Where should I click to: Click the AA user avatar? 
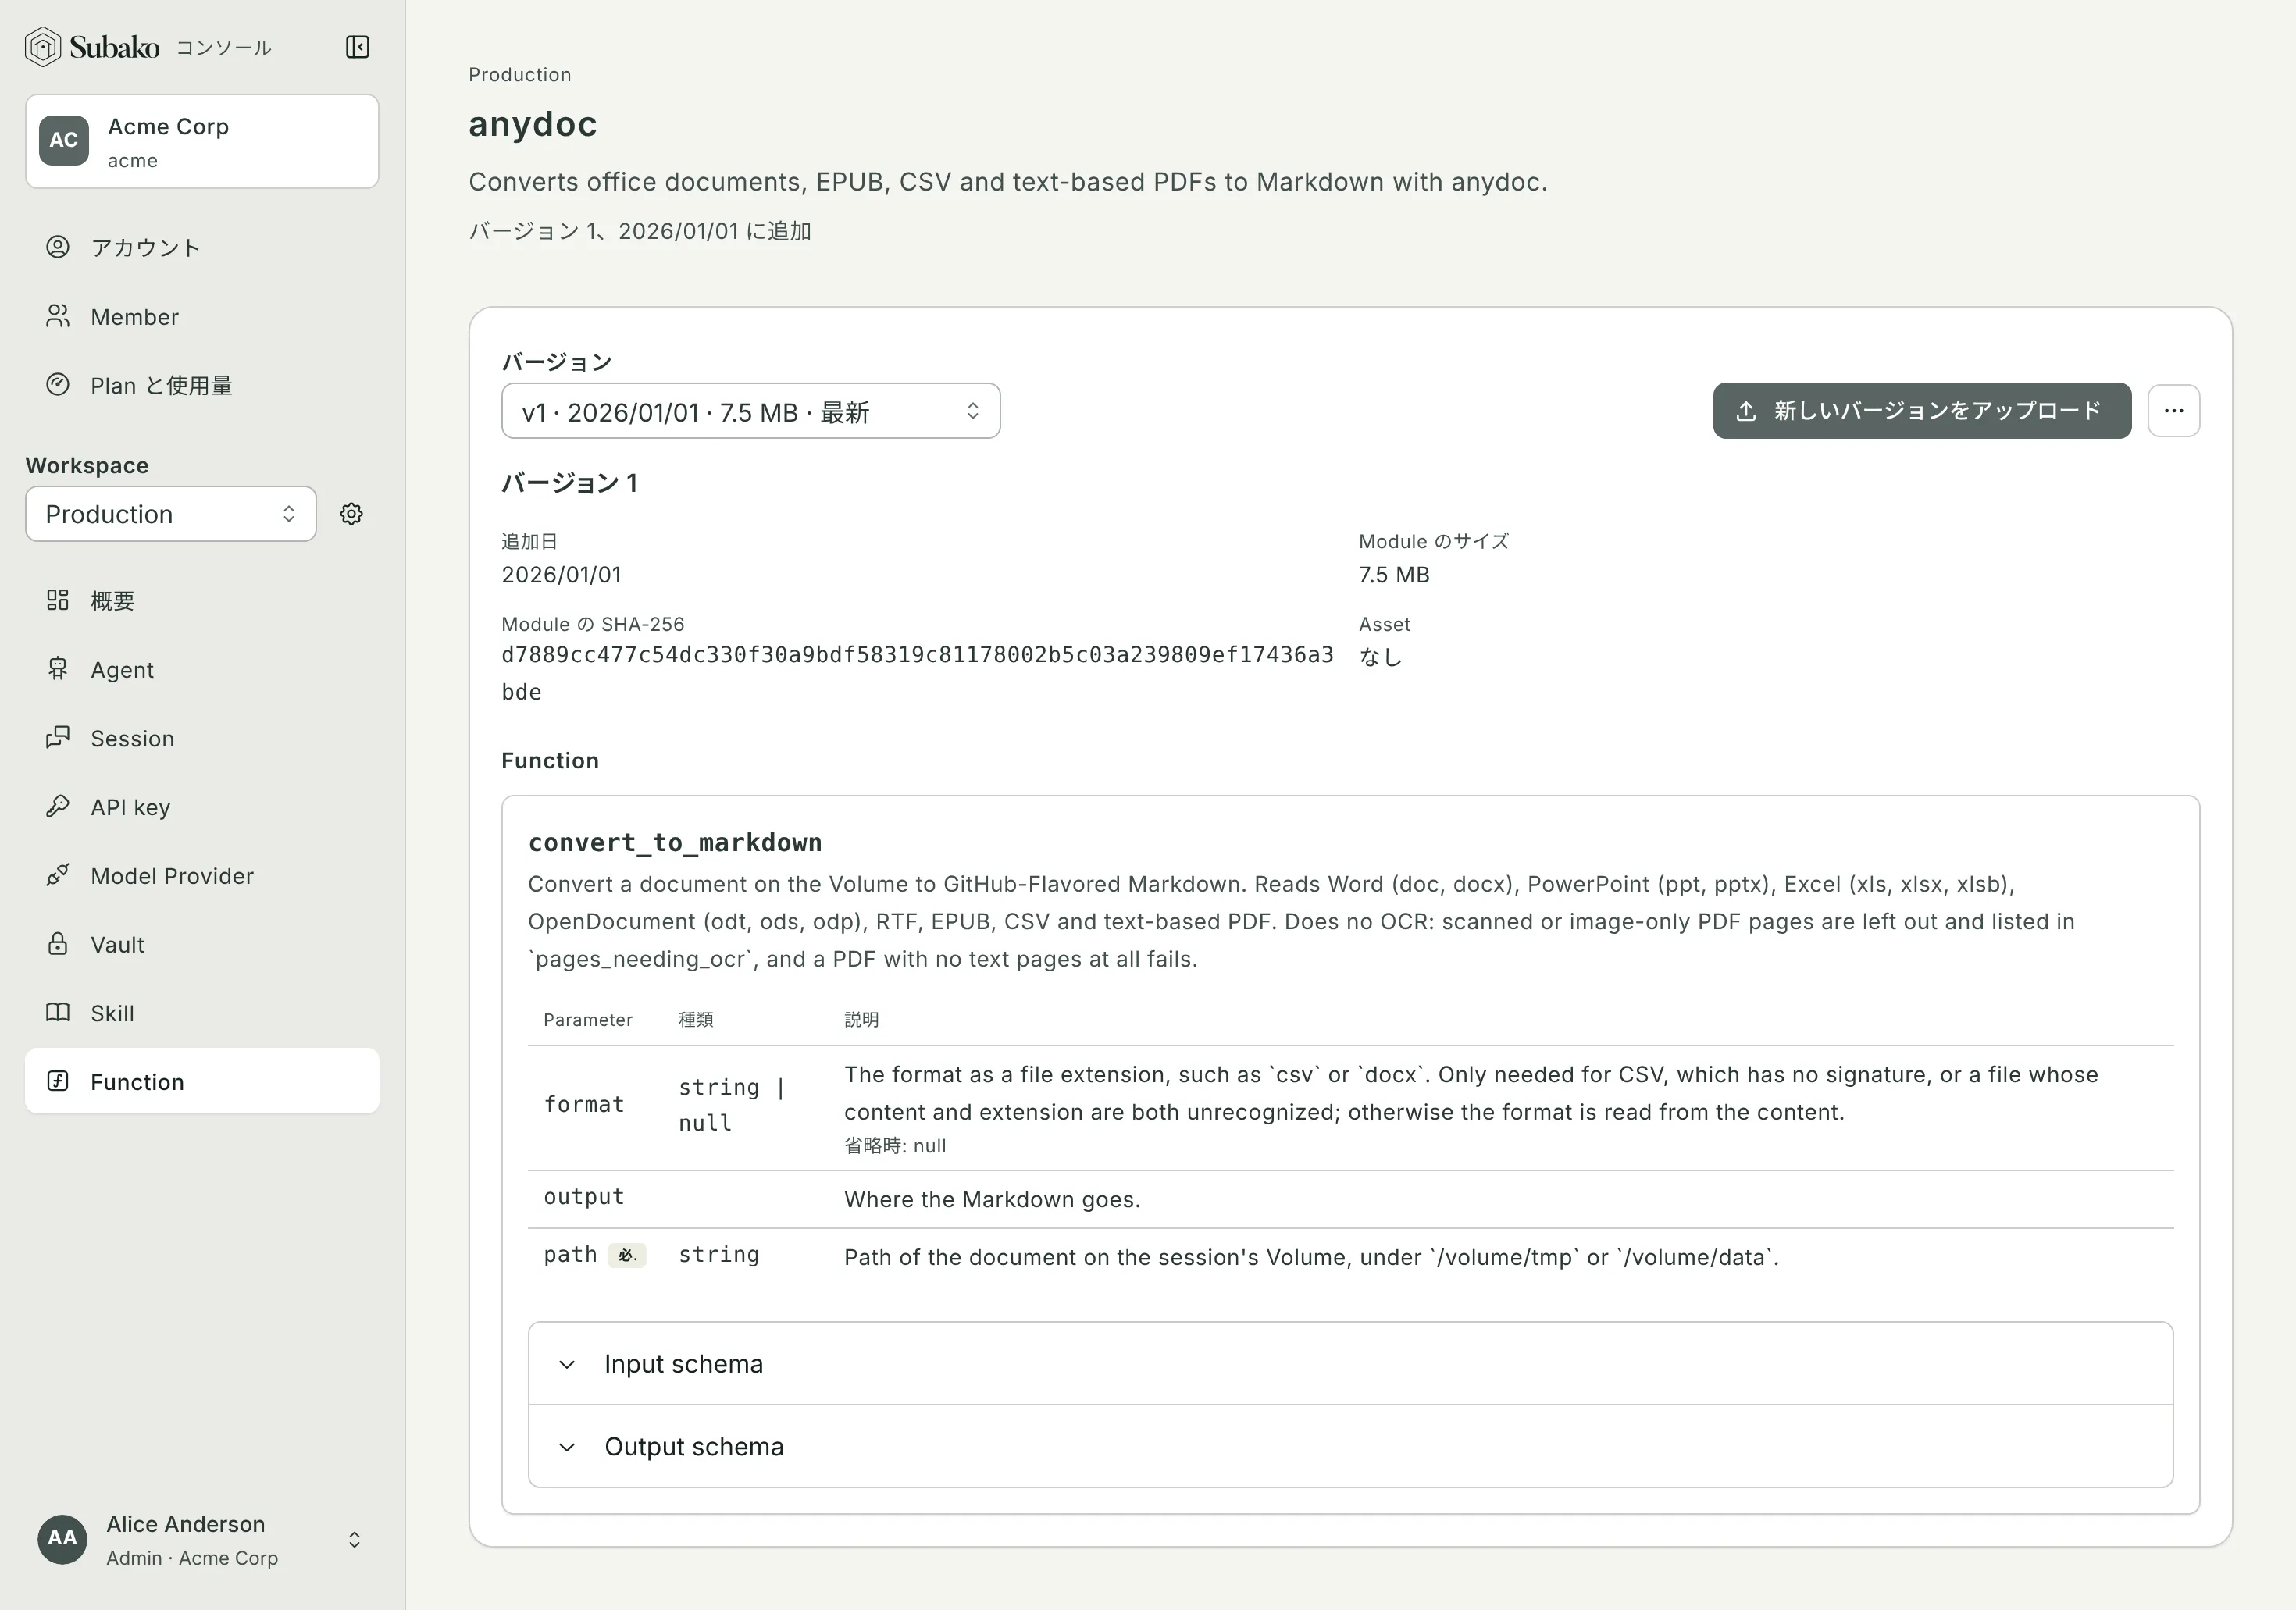tap(62, 1539)
